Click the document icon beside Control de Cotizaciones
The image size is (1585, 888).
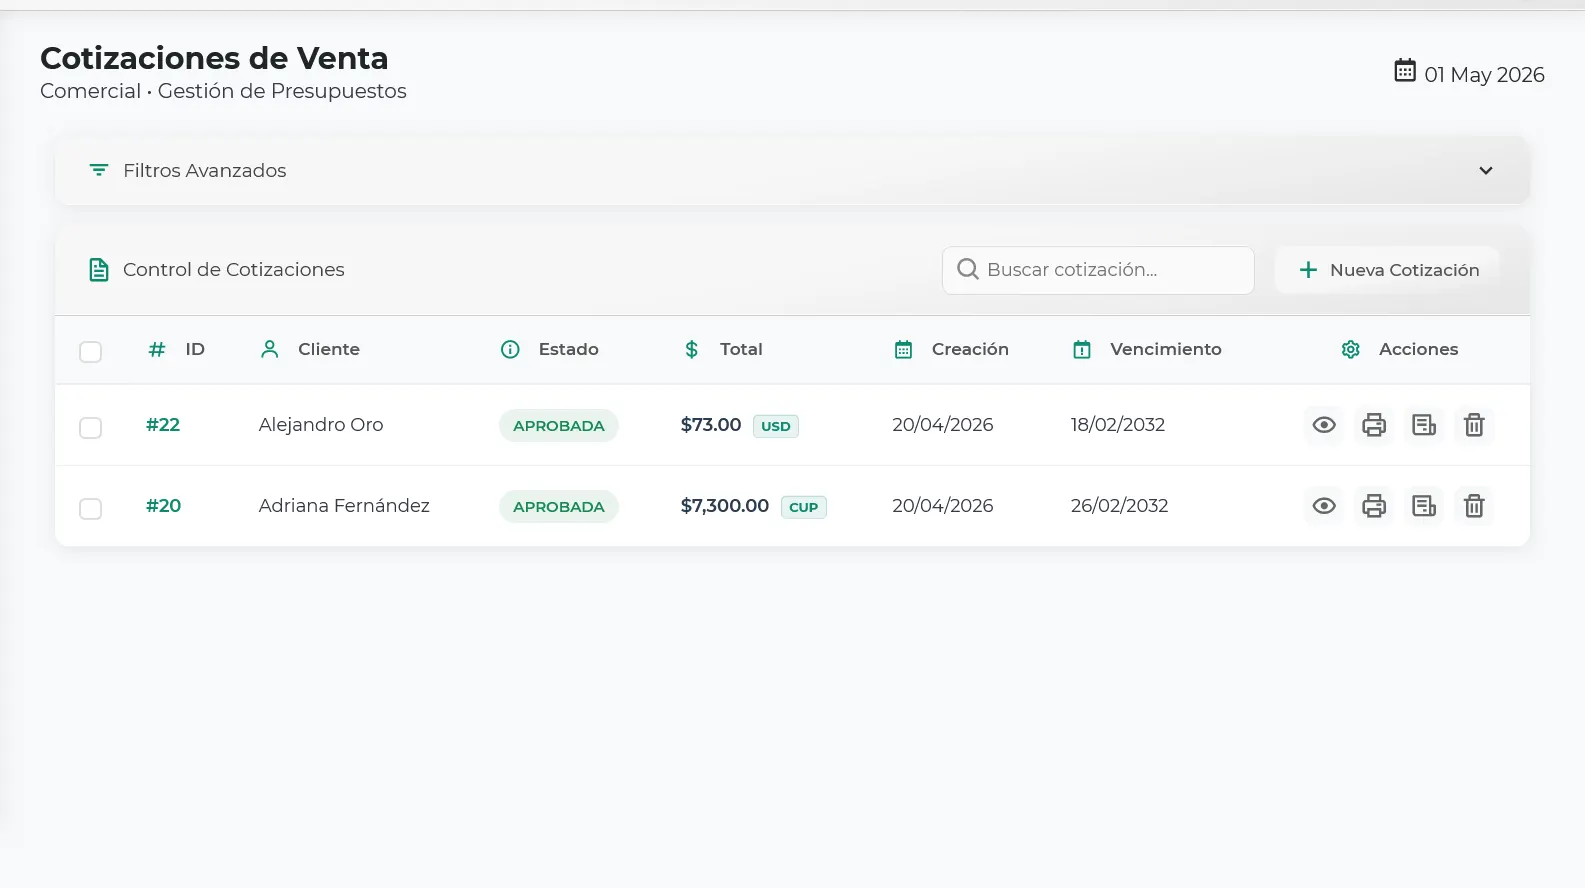pos(99,270)
